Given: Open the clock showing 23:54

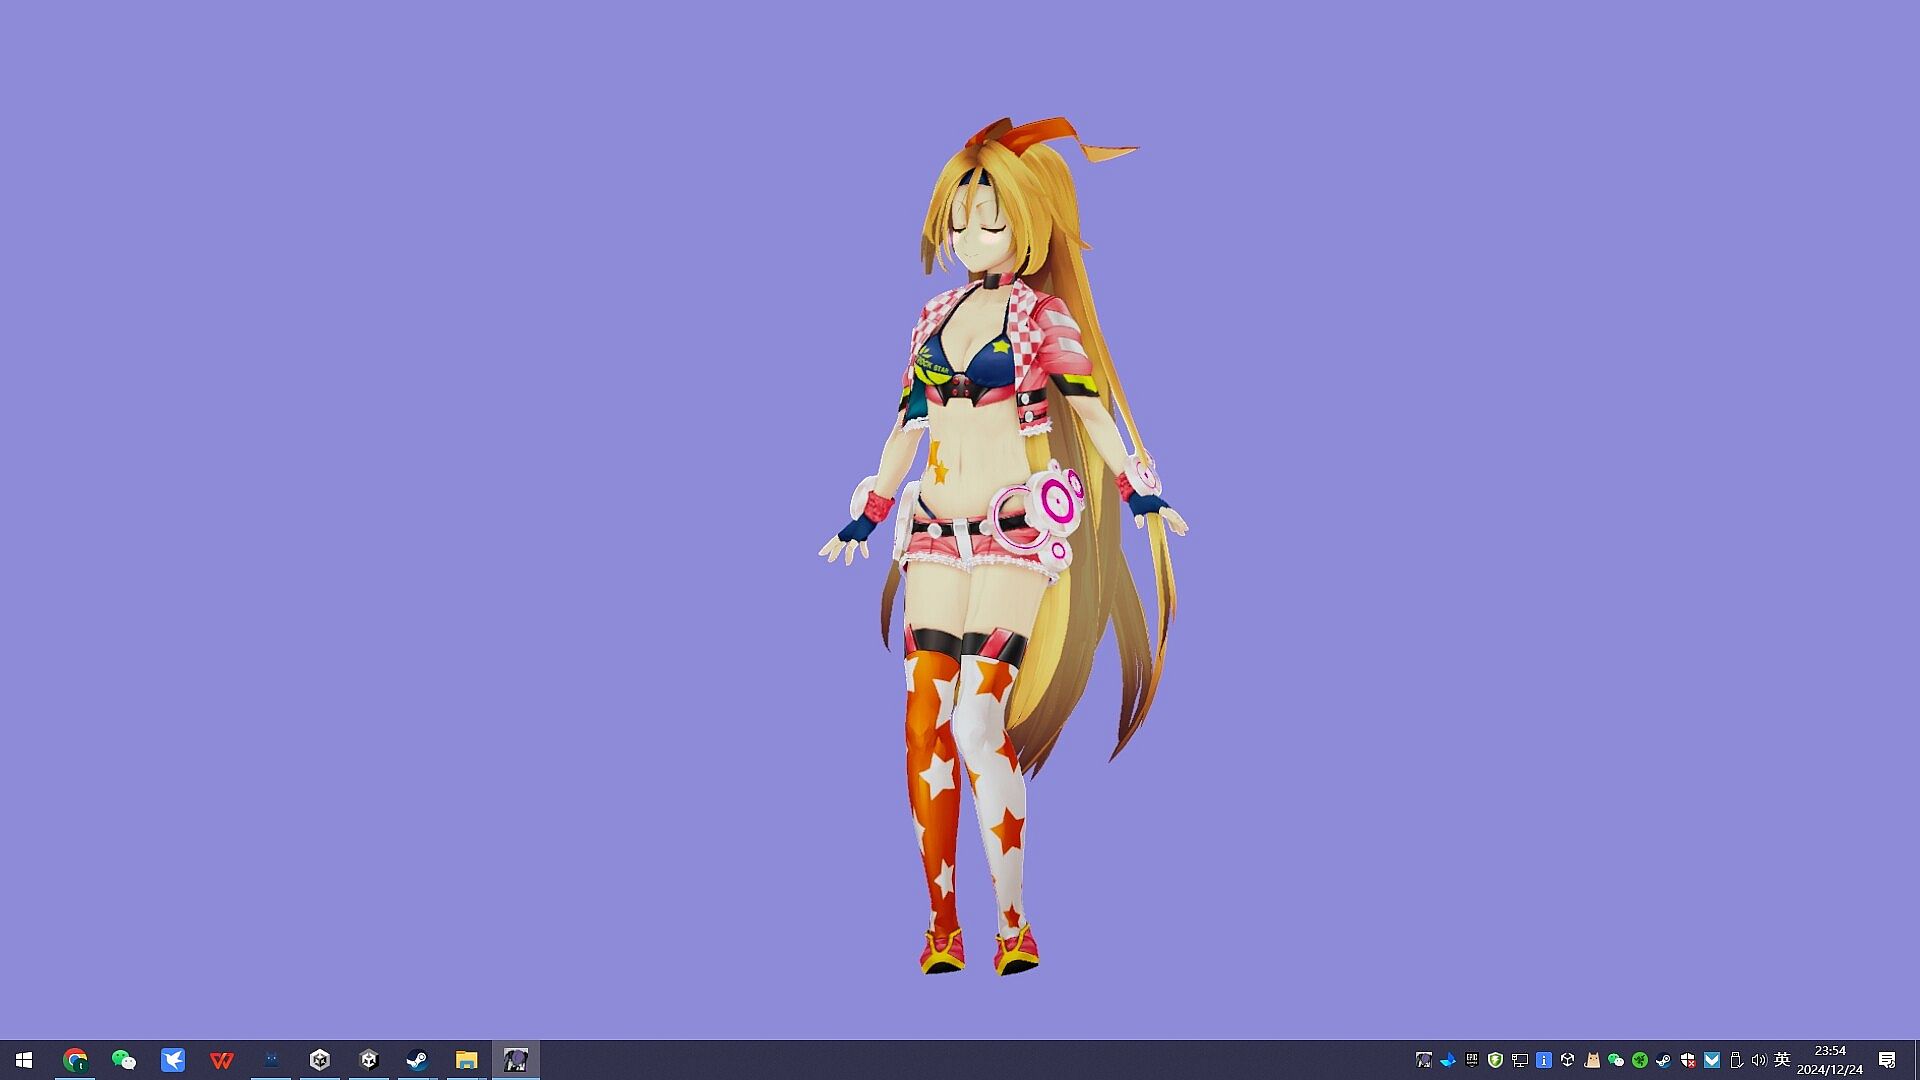Looking at the screenshot, I should [1829, 1060].
